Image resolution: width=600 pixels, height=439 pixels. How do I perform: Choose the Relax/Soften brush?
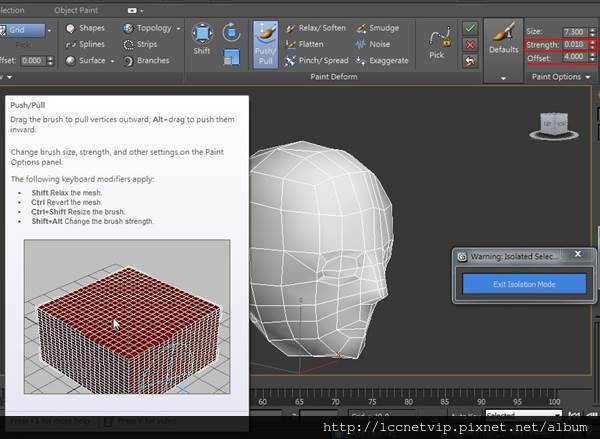coord(316,29)
